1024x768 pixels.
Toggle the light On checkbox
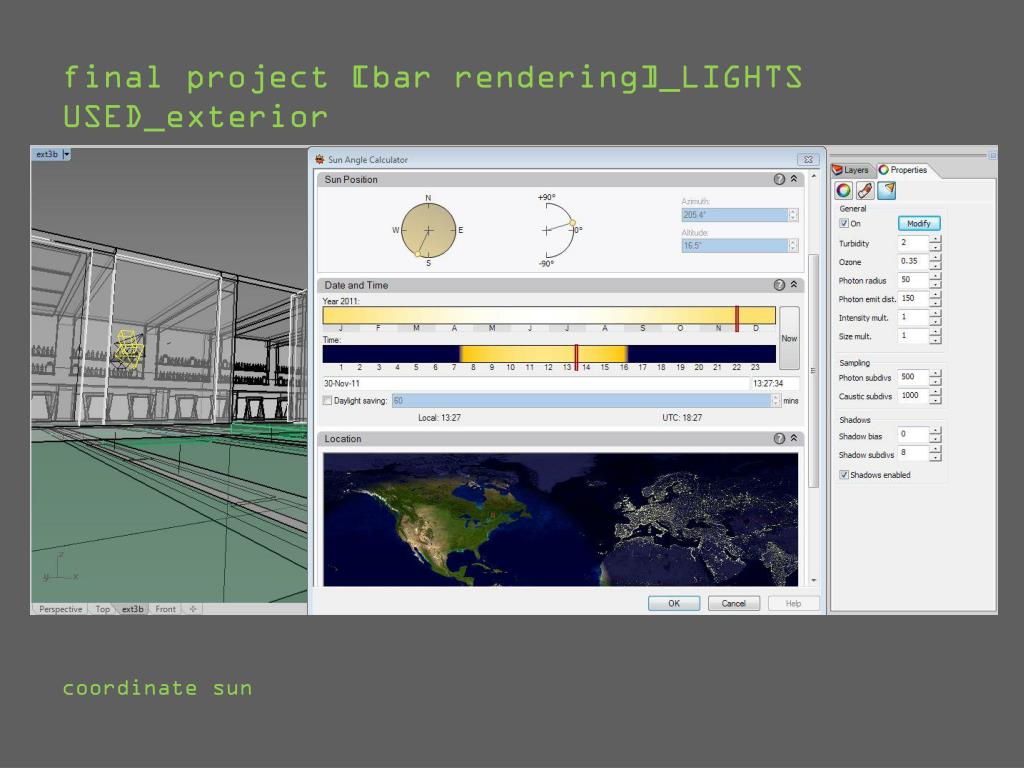pyautogui.click(x=844, y=223)
